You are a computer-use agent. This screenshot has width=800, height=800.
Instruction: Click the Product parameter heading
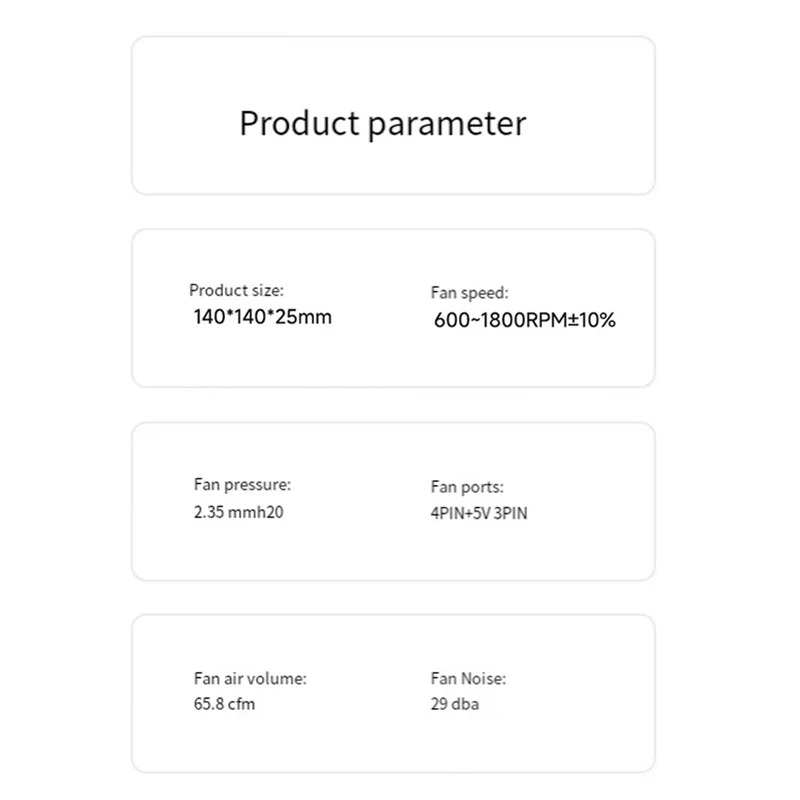tap(382, 124)
